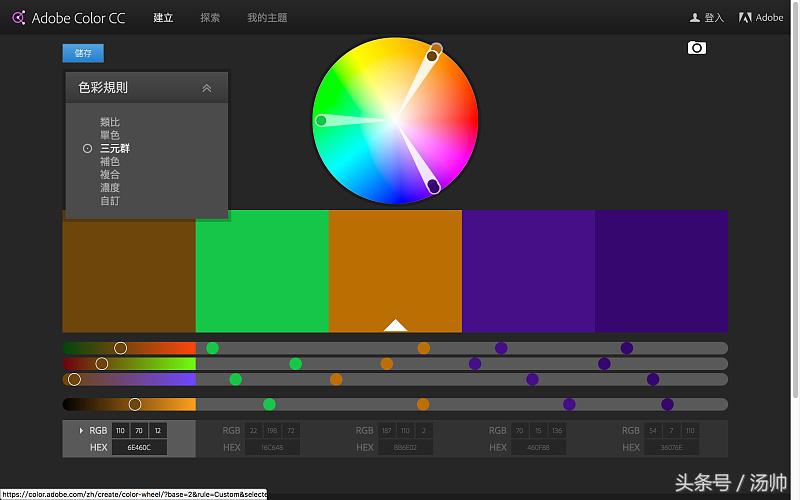The image size is (800, 500).
Task: Click the orange swatch's blue channel slider dot
Action: coord(336,380)
